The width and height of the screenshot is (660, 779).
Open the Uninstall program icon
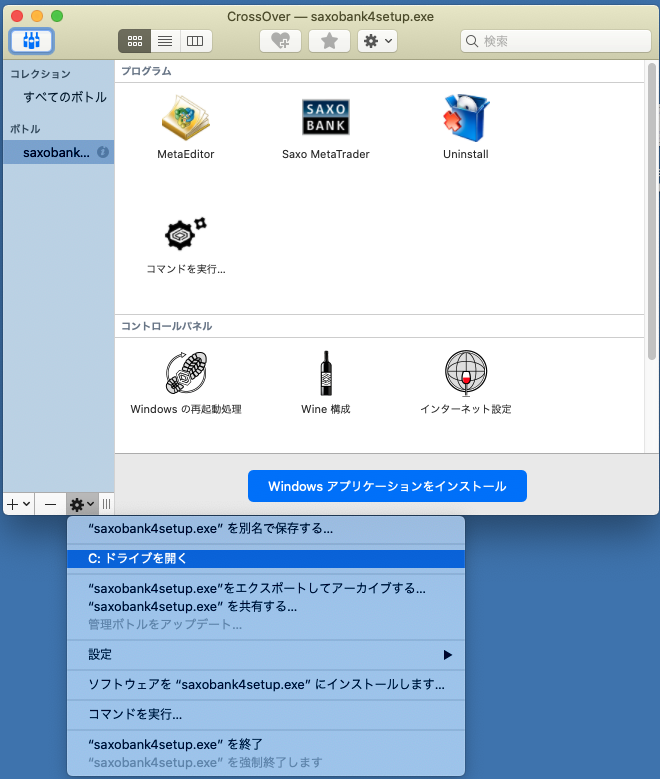point(466,118)
